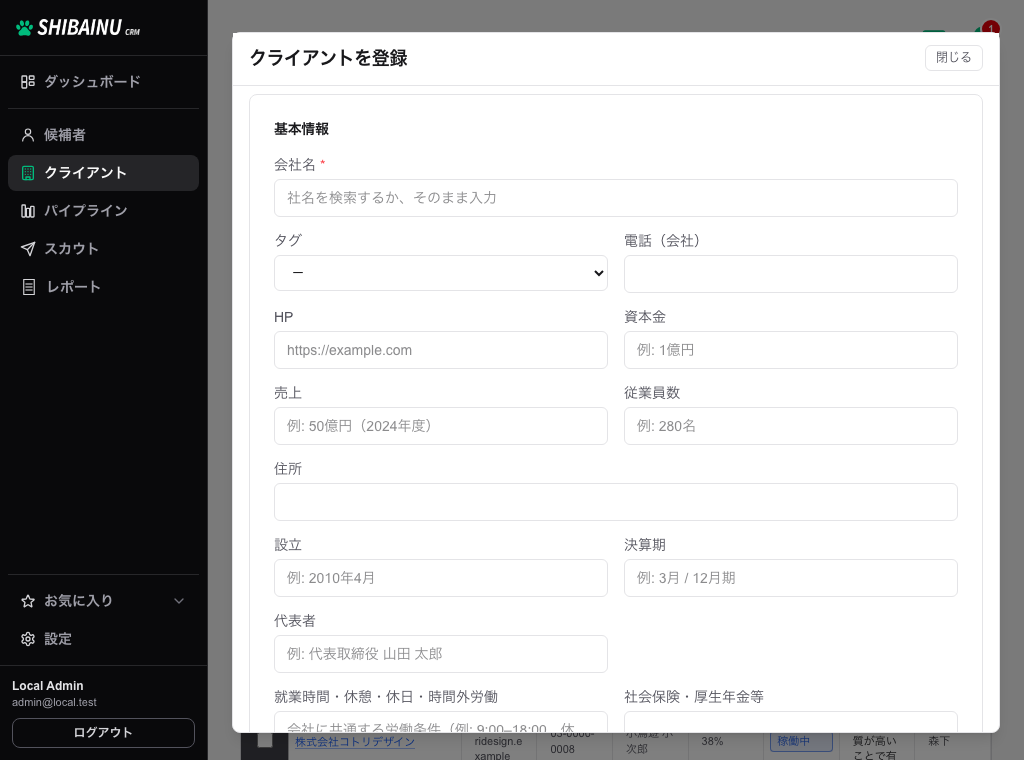Click the 候補者 person icon
Screen dimensions: 1024x760
(27, 135)
